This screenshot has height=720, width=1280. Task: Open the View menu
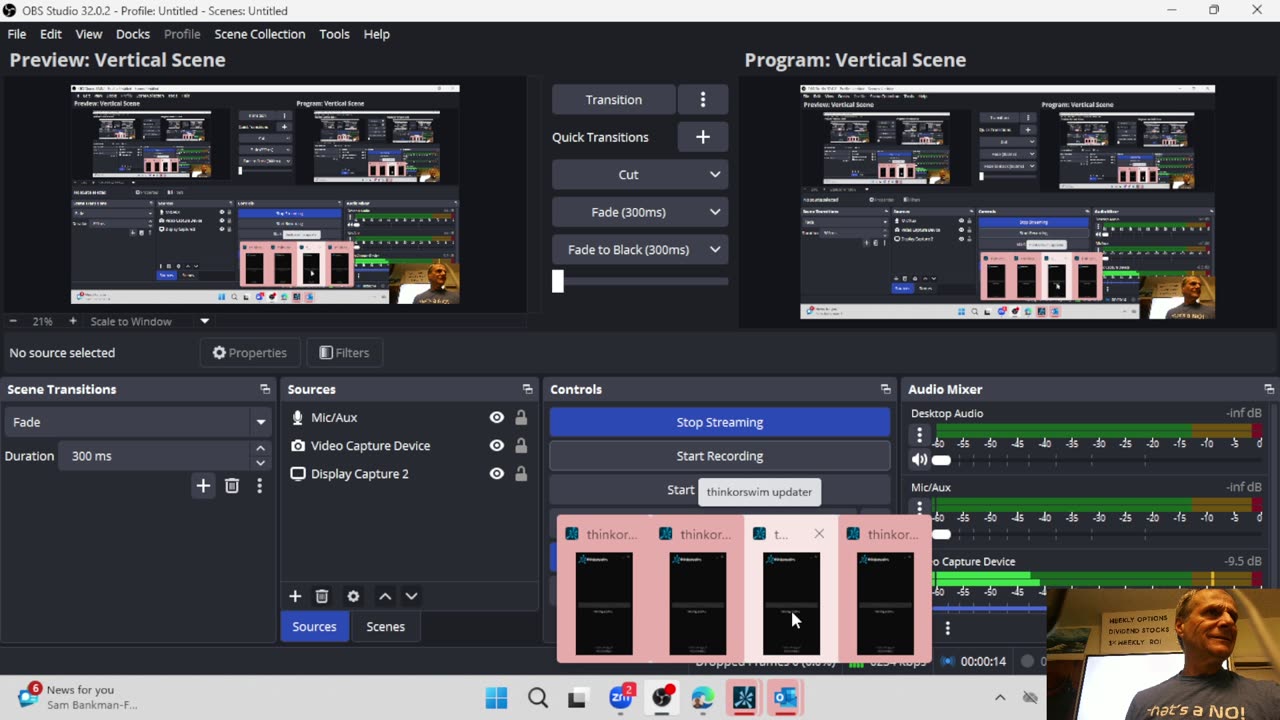click(89, 34)
